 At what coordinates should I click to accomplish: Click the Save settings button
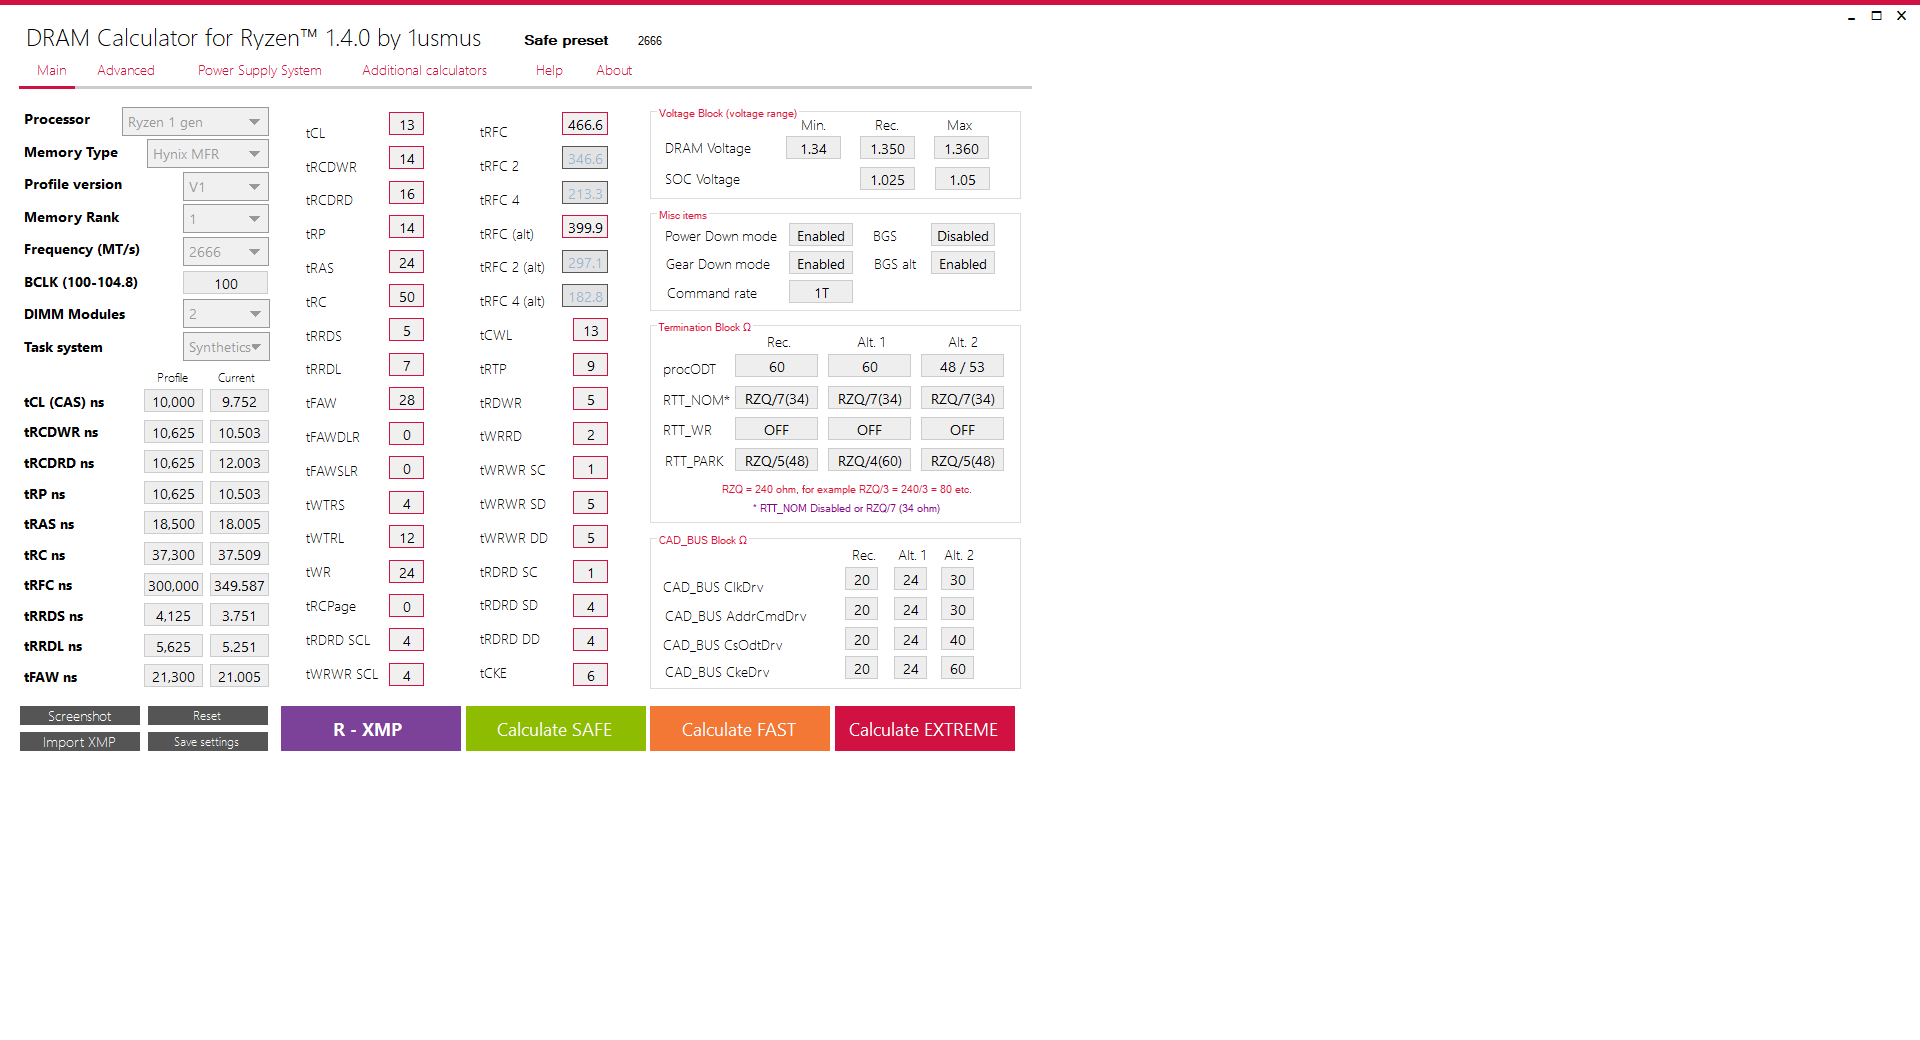tap(207, 742)
